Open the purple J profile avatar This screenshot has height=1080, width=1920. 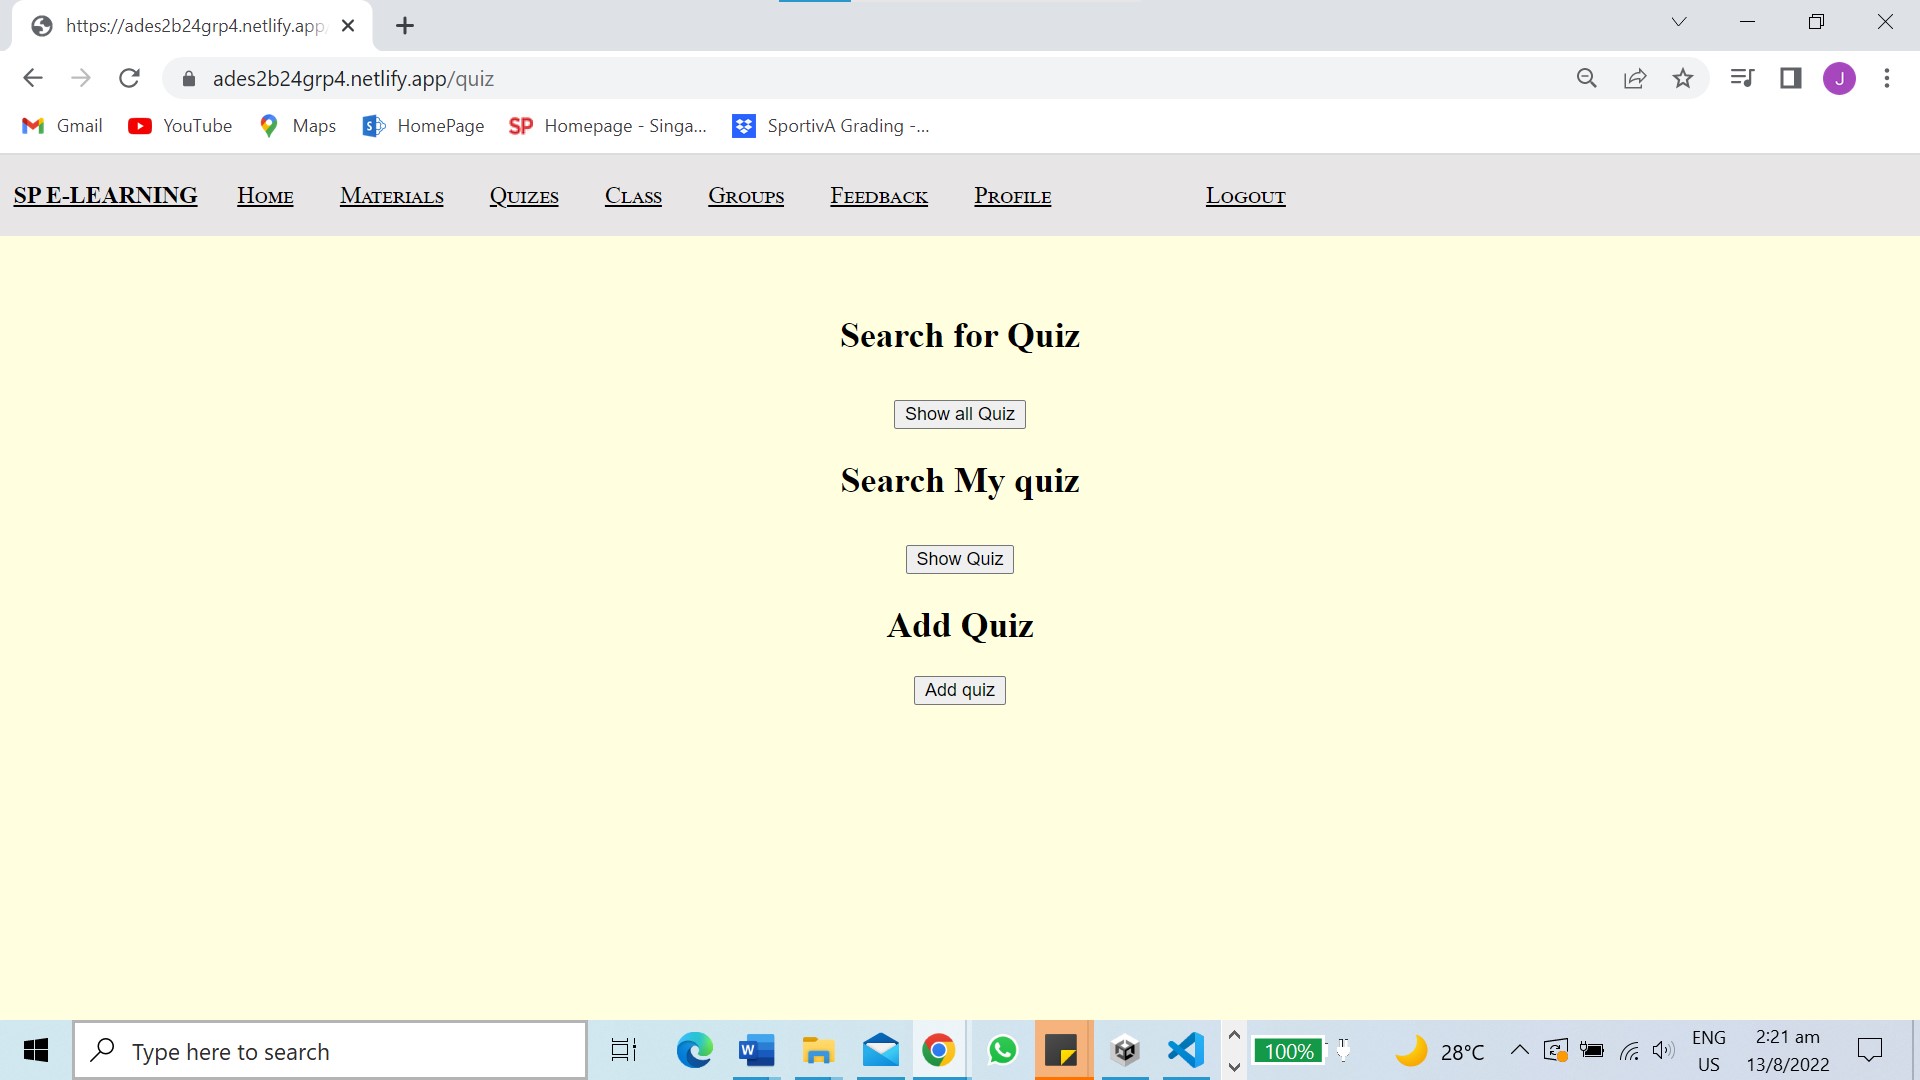pos(1839,78)
